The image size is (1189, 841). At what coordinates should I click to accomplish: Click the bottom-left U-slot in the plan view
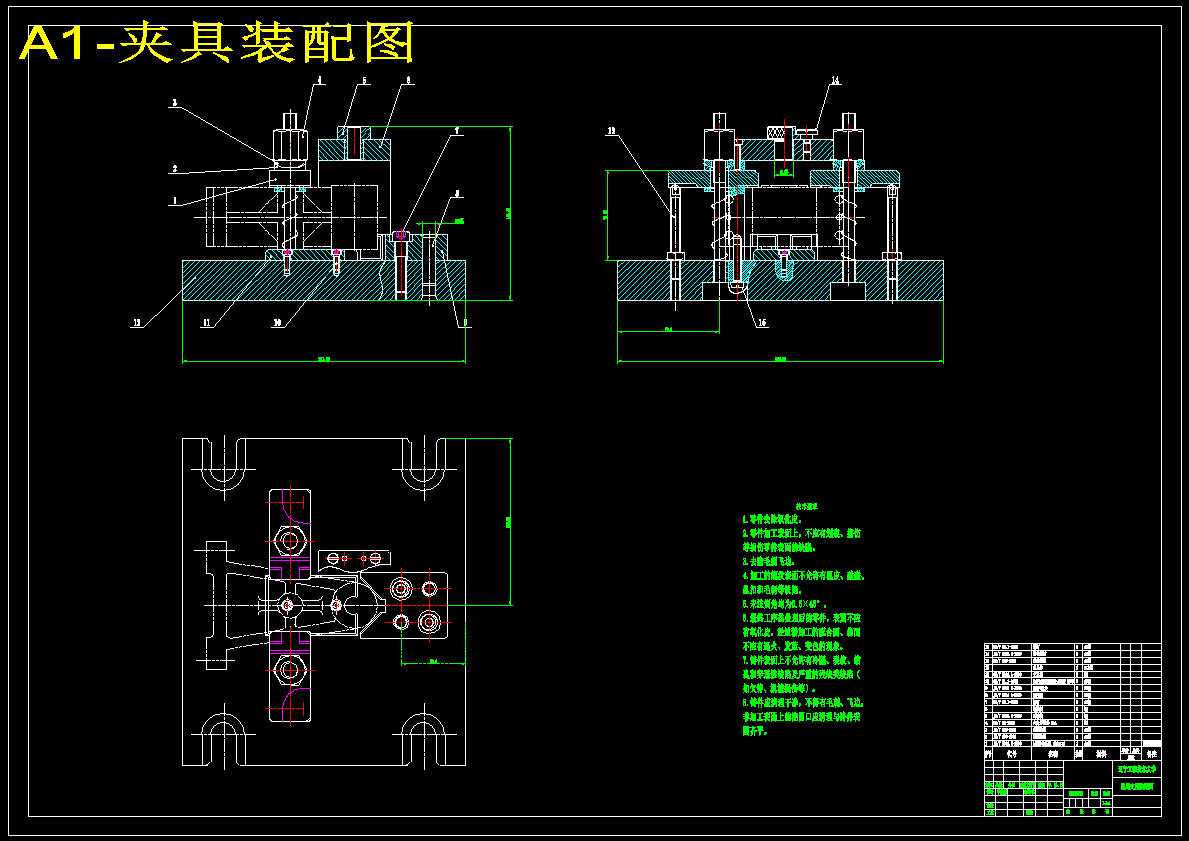point(224,739)
